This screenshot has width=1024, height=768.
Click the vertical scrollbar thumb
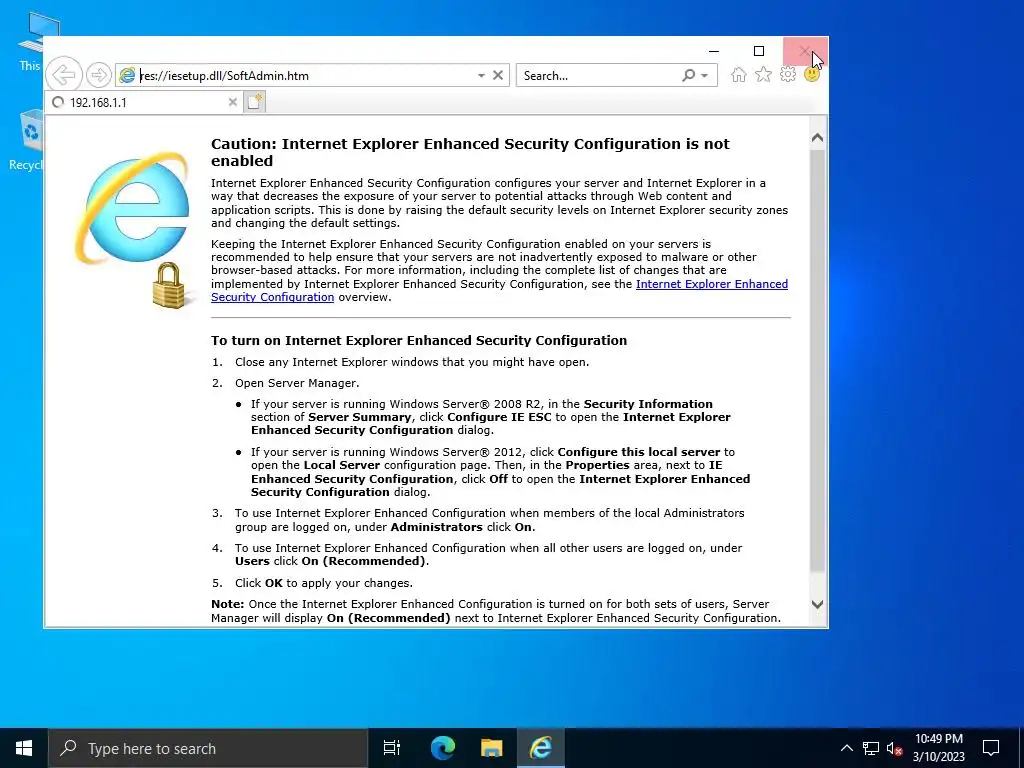818,359
